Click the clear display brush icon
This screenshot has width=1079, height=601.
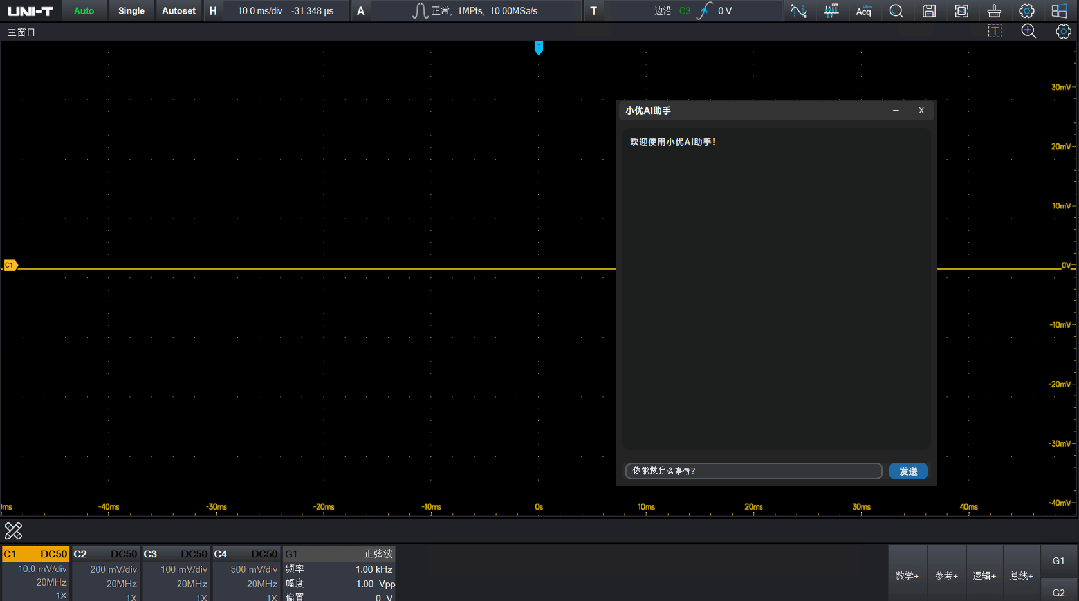994,11
